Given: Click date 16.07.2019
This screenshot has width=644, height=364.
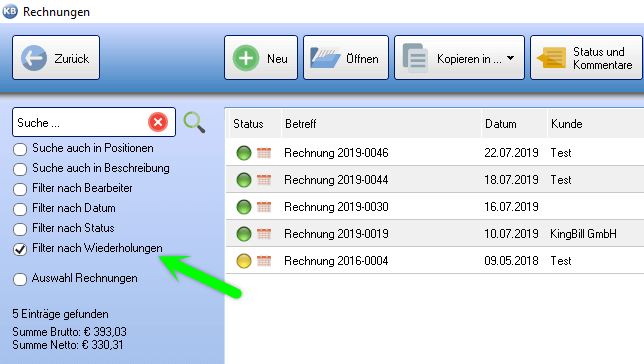Looking at the screenshot, I should 511,207.
